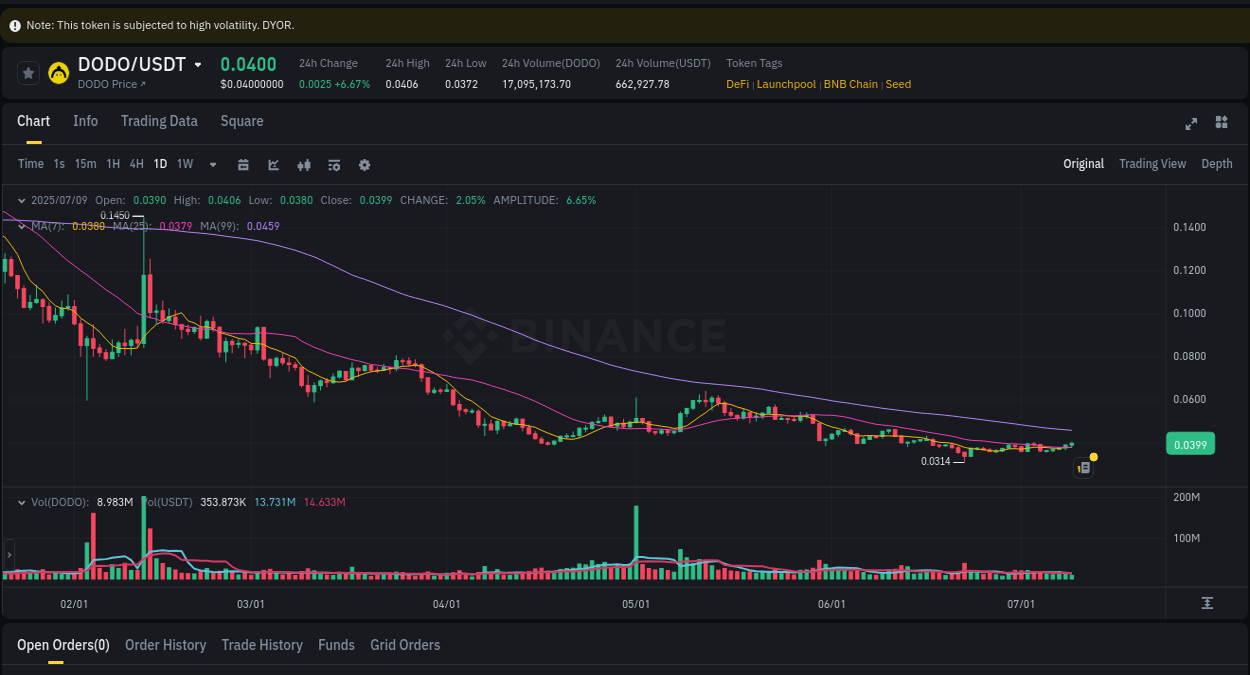Image resolution: width=1250 pixels, height=675 pixels.
Task: Collapse the 2025/07/09 OHLC data row
Action: [22, 200]
